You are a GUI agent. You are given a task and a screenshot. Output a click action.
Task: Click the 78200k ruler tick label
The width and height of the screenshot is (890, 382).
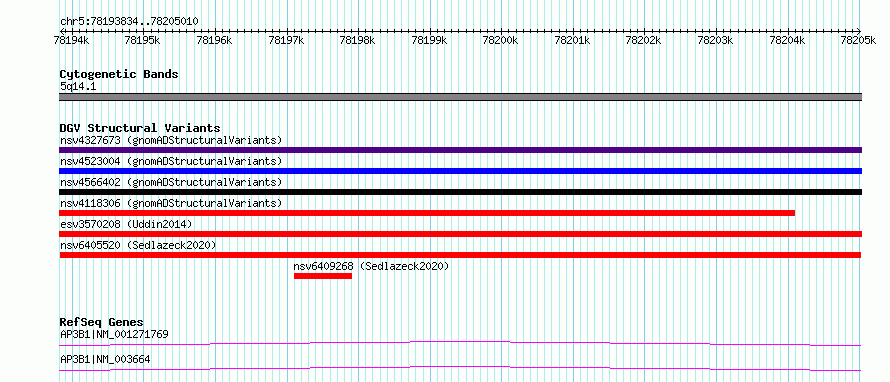(x=500, y=40)
